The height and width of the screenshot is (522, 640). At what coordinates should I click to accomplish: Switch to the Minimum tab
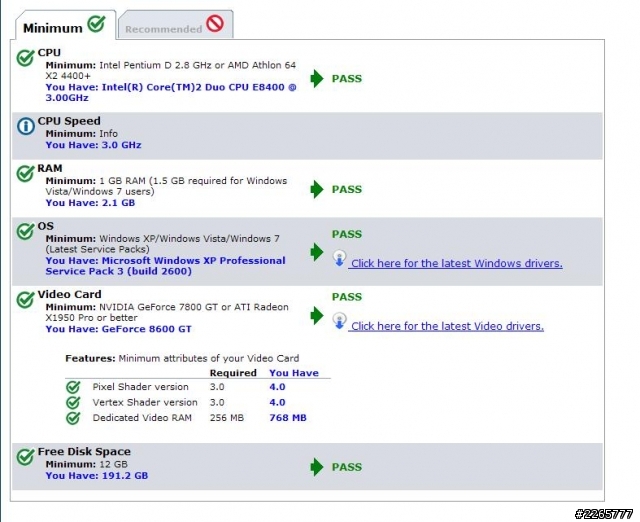(x=65, y=26)
